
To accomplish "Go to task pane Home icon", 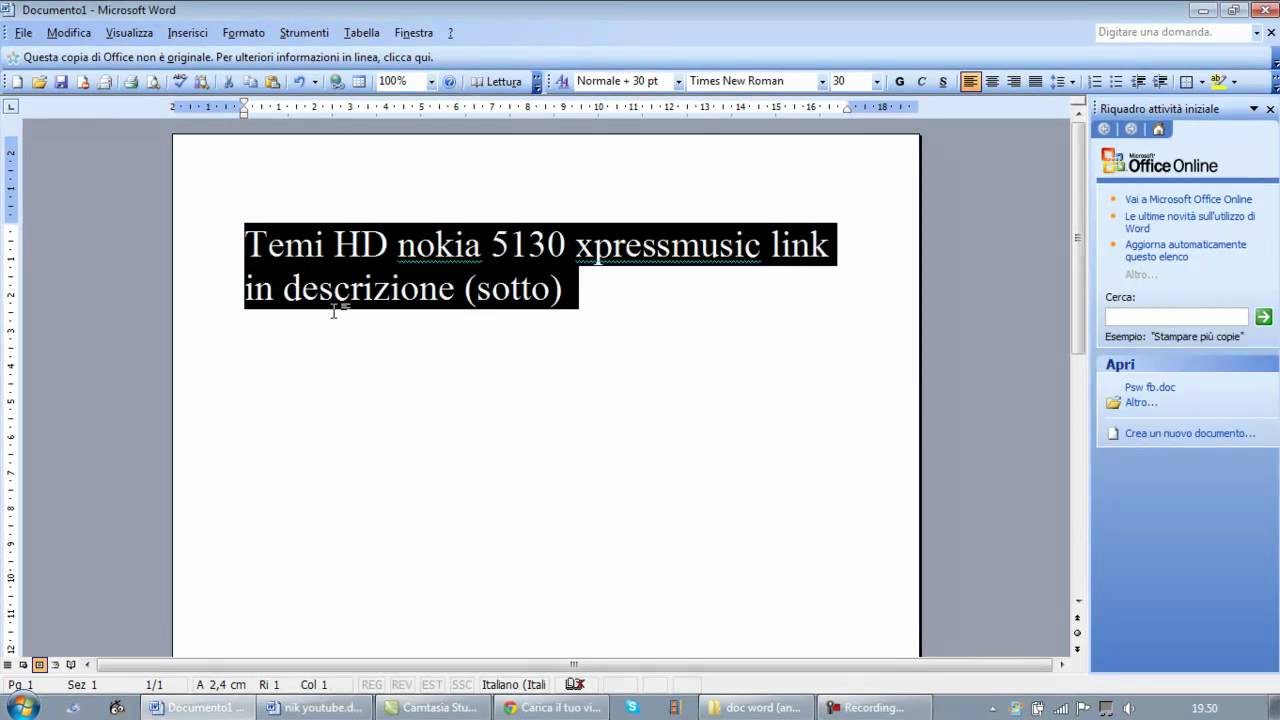I will click(1158, 129).
